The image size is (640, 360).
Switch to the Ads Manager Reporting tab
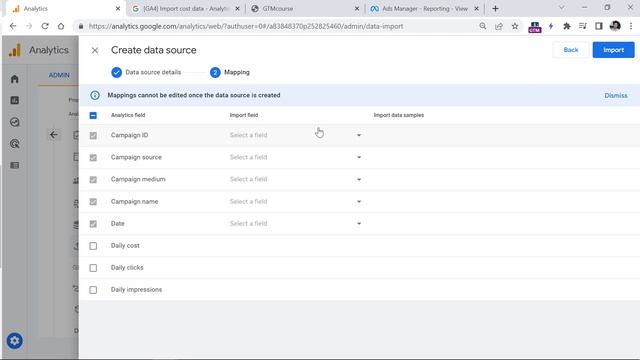pyautogui.click(x=424, y=9)
